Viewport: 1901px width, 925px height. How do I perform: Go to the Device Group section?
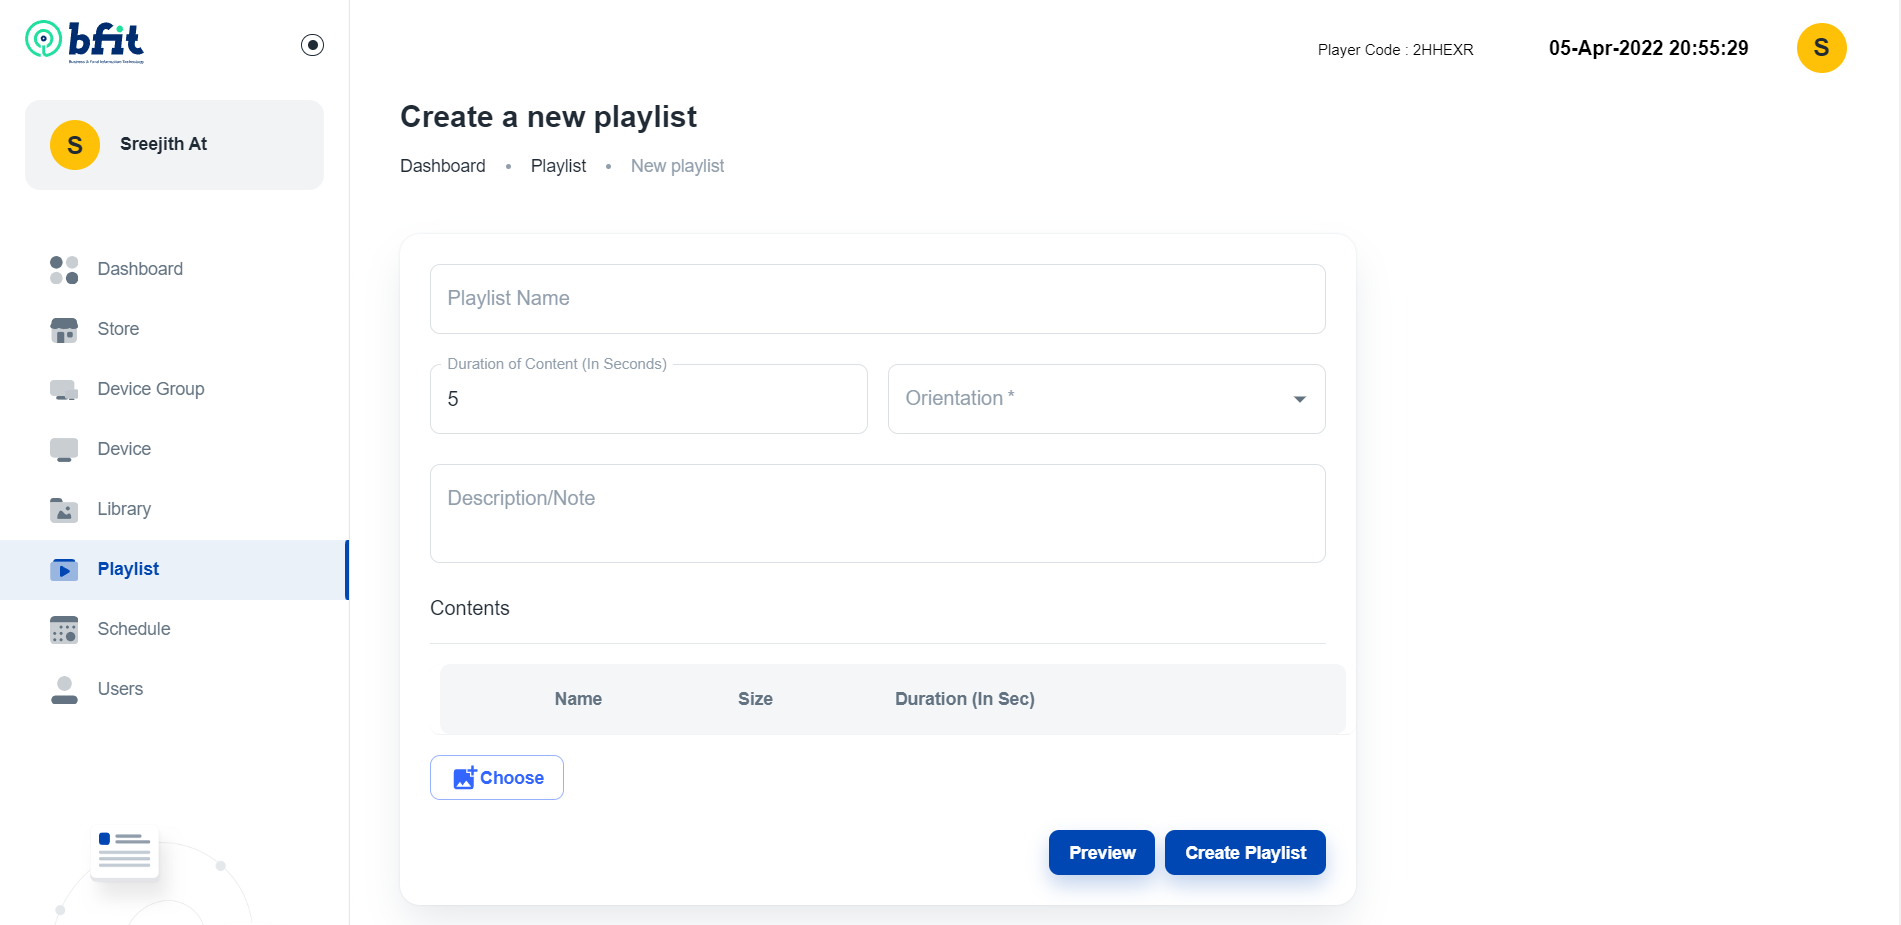point(174,389)
